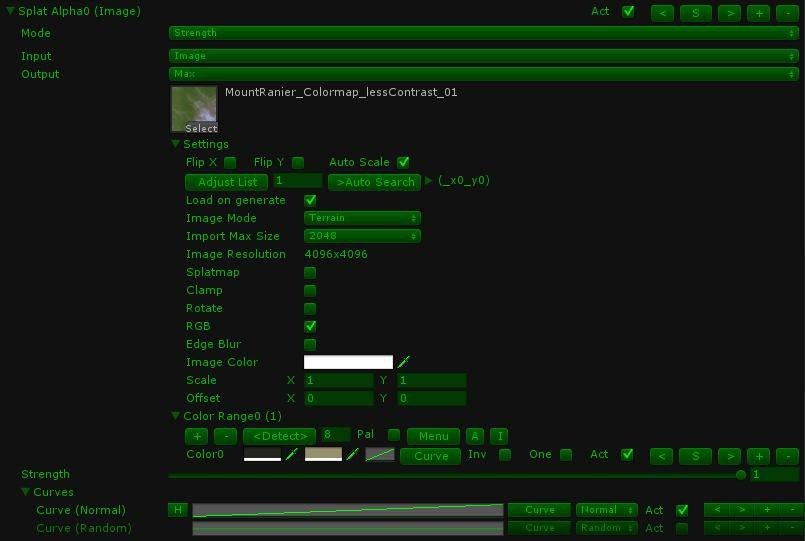The height and width of the screenshot is (541, 805).
Task: Click the - button in Color Range0 toolbar
Action: (x=225, y=436)
